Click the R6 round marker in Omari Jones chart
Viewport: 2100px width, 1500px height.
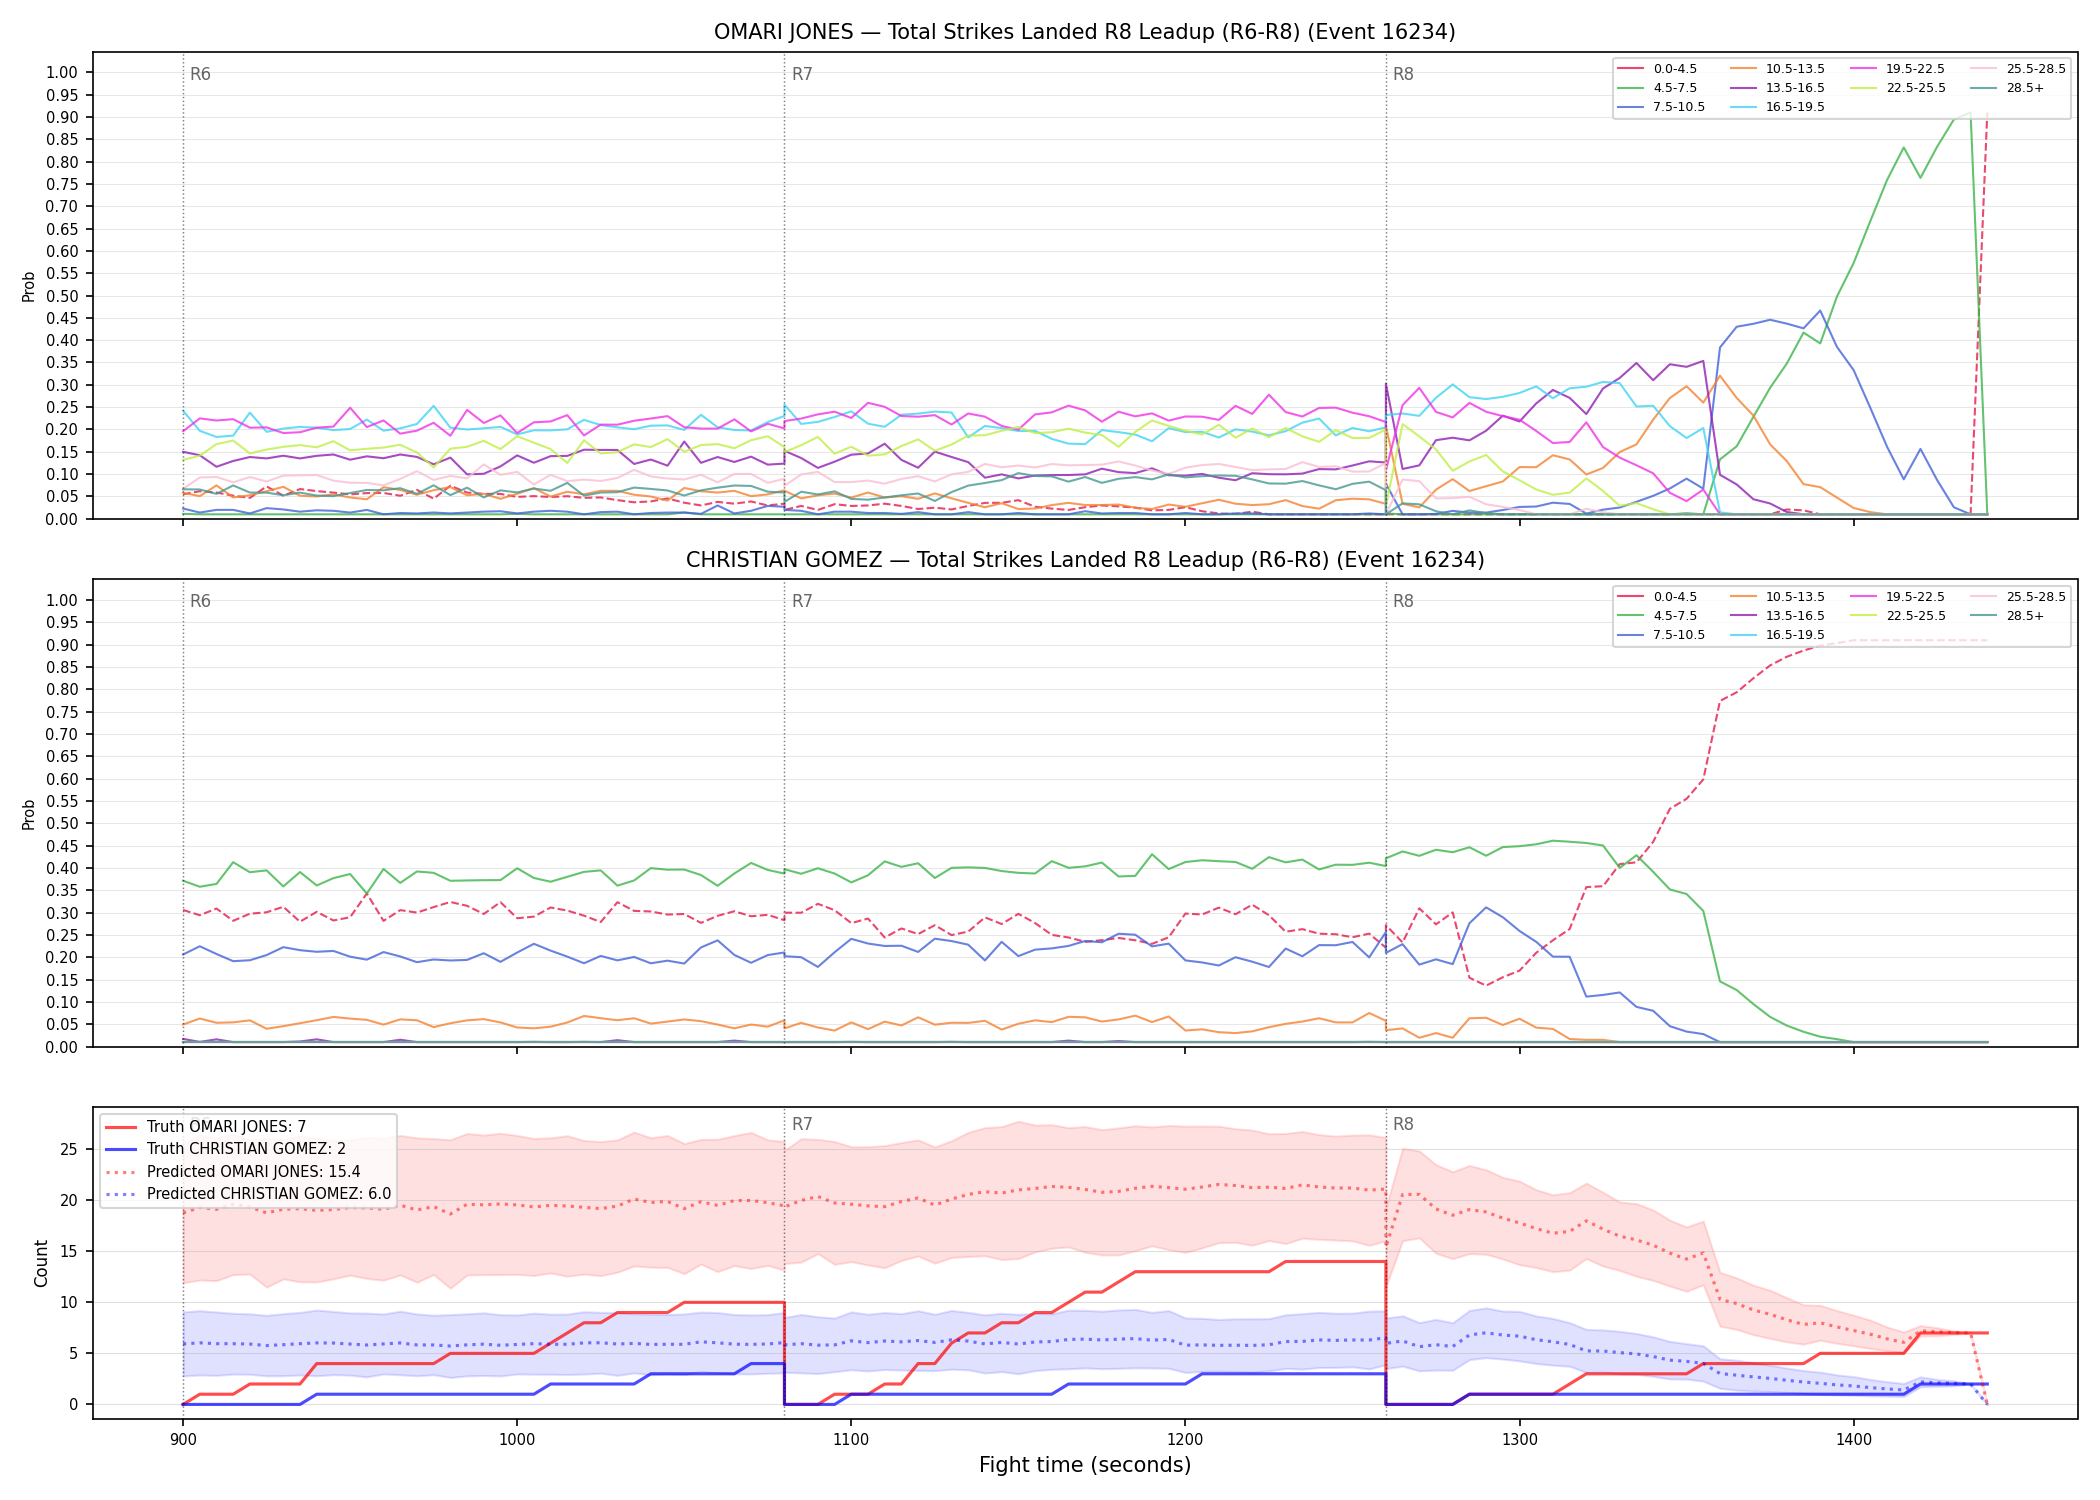tap(200, 74)
